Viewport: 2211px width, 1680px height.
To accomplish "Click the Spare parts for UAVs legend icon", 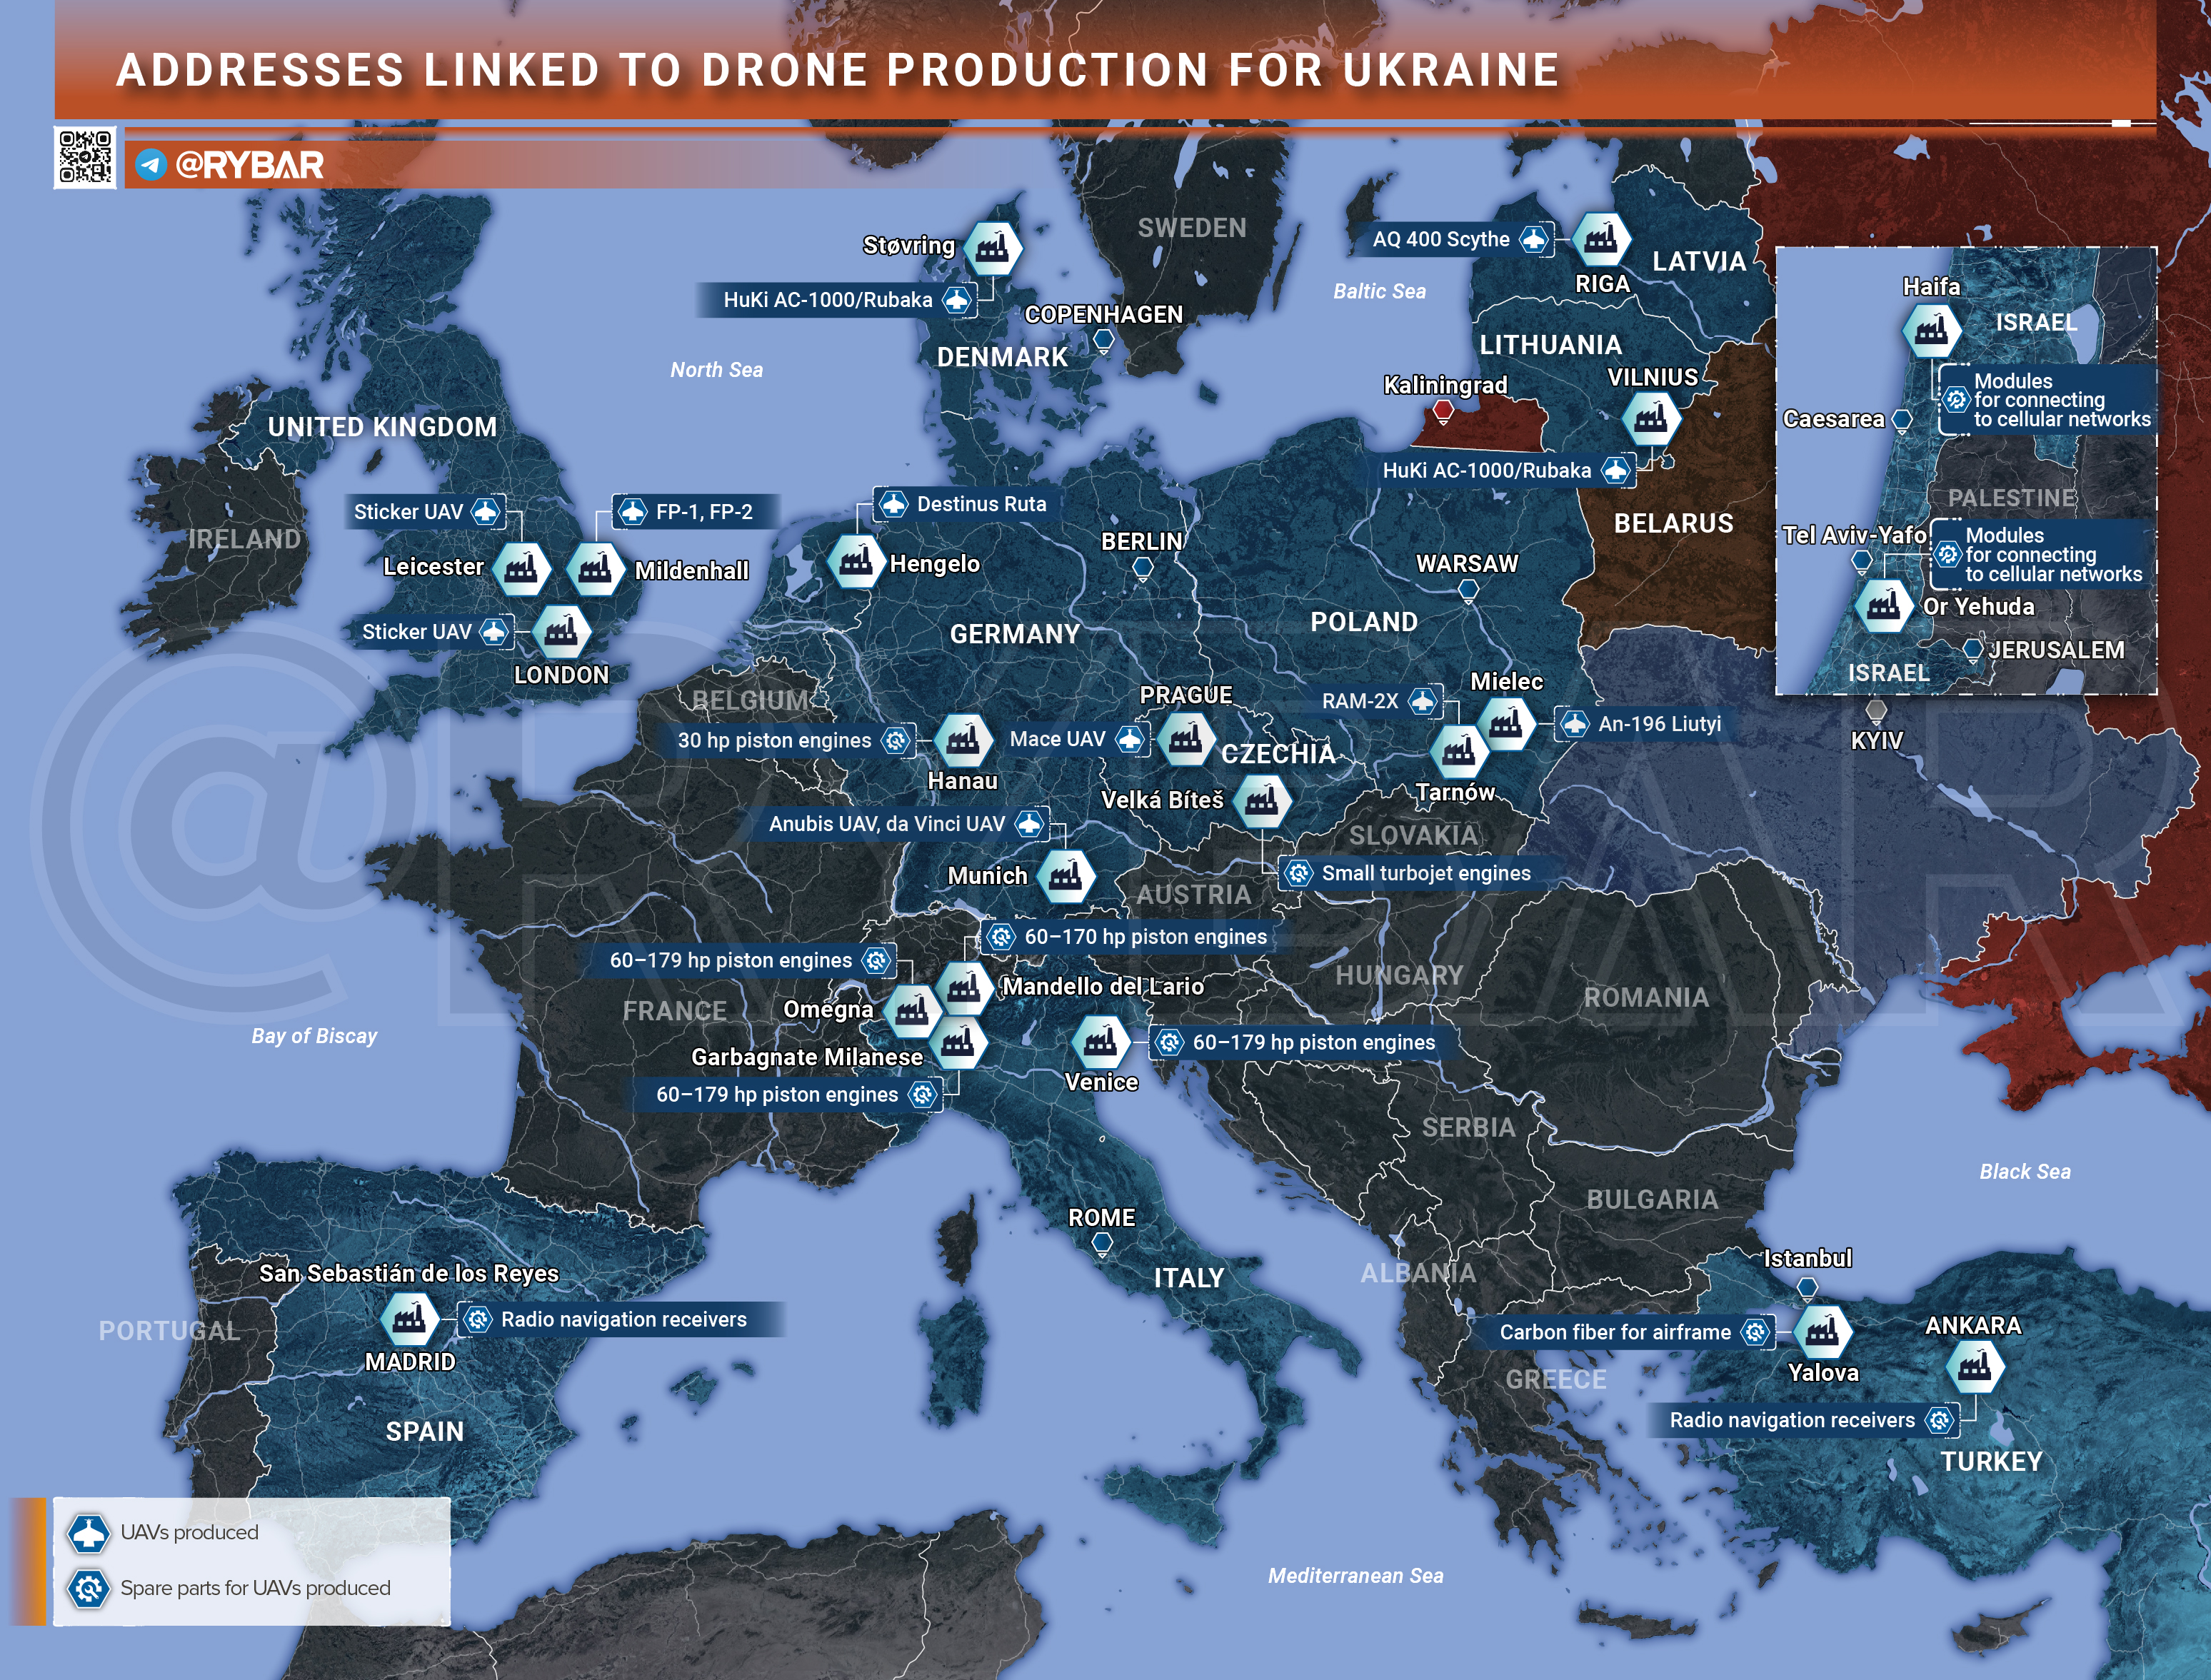I will (88, 1588).
